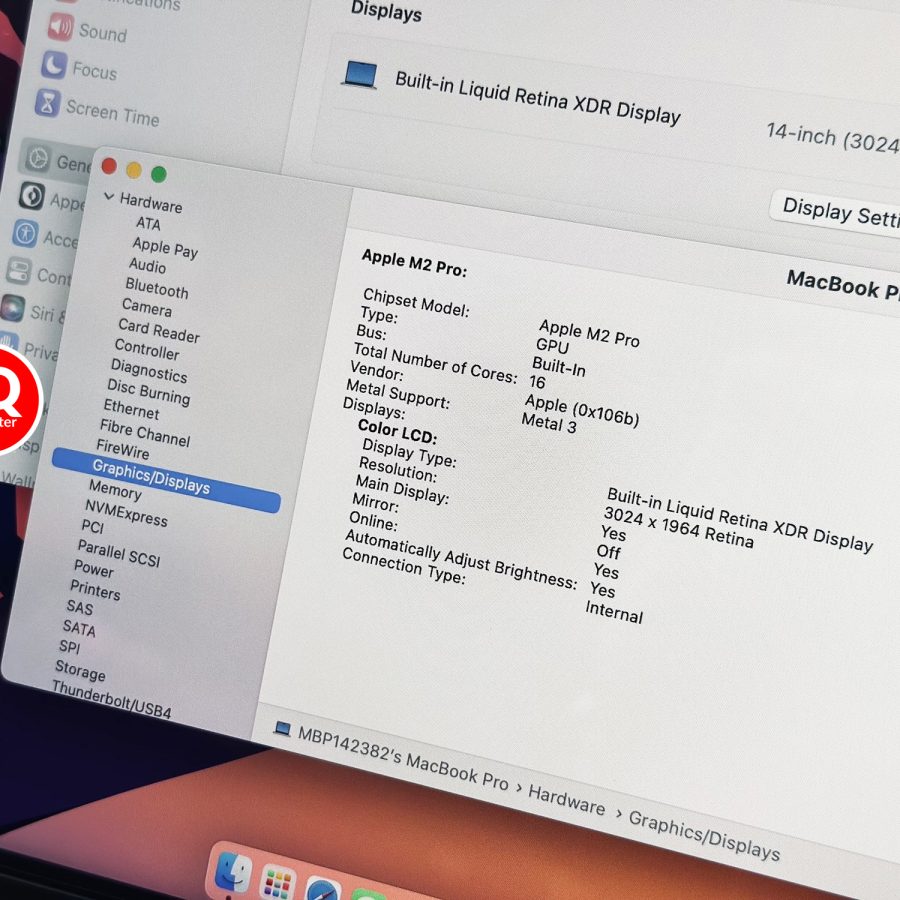The image size is (900, 900).
Task: Select SATA in the Hardware list
Action: pyautogui.click(x=79, y=628)
